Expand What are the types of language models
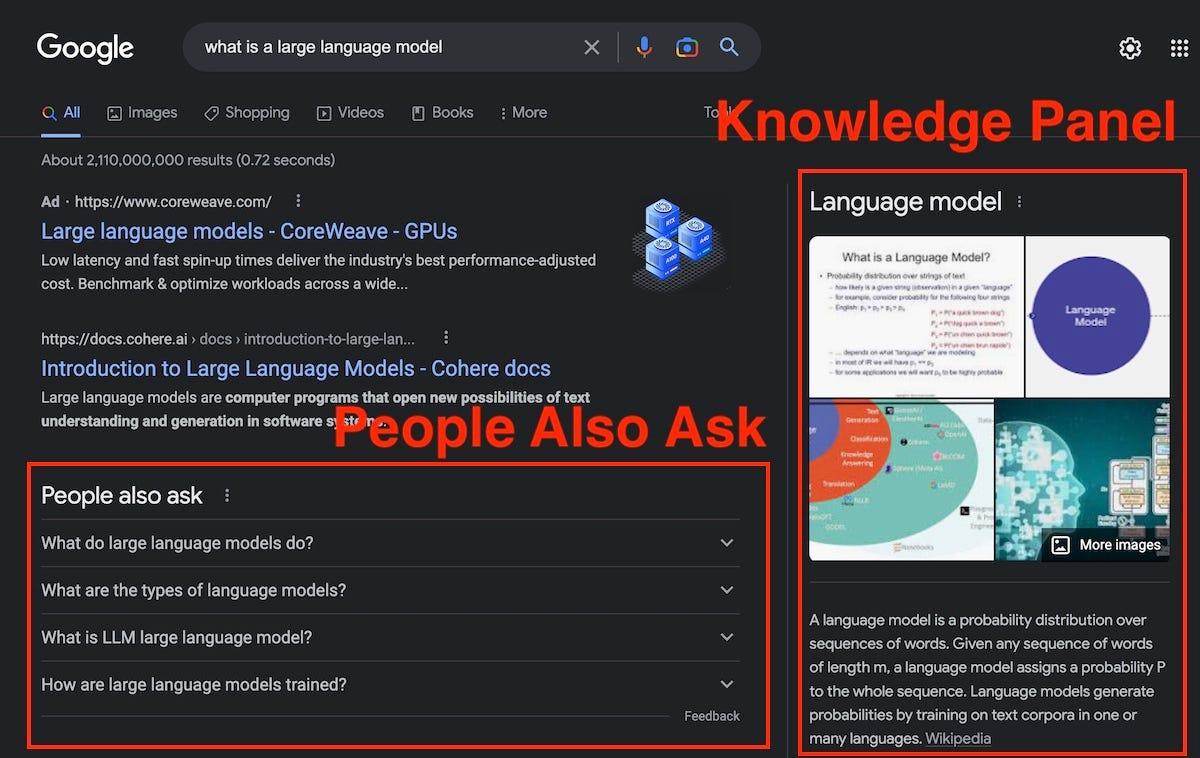Image resolution: width=1200 pixels, height=758 pixels. [x=390, y=590]
